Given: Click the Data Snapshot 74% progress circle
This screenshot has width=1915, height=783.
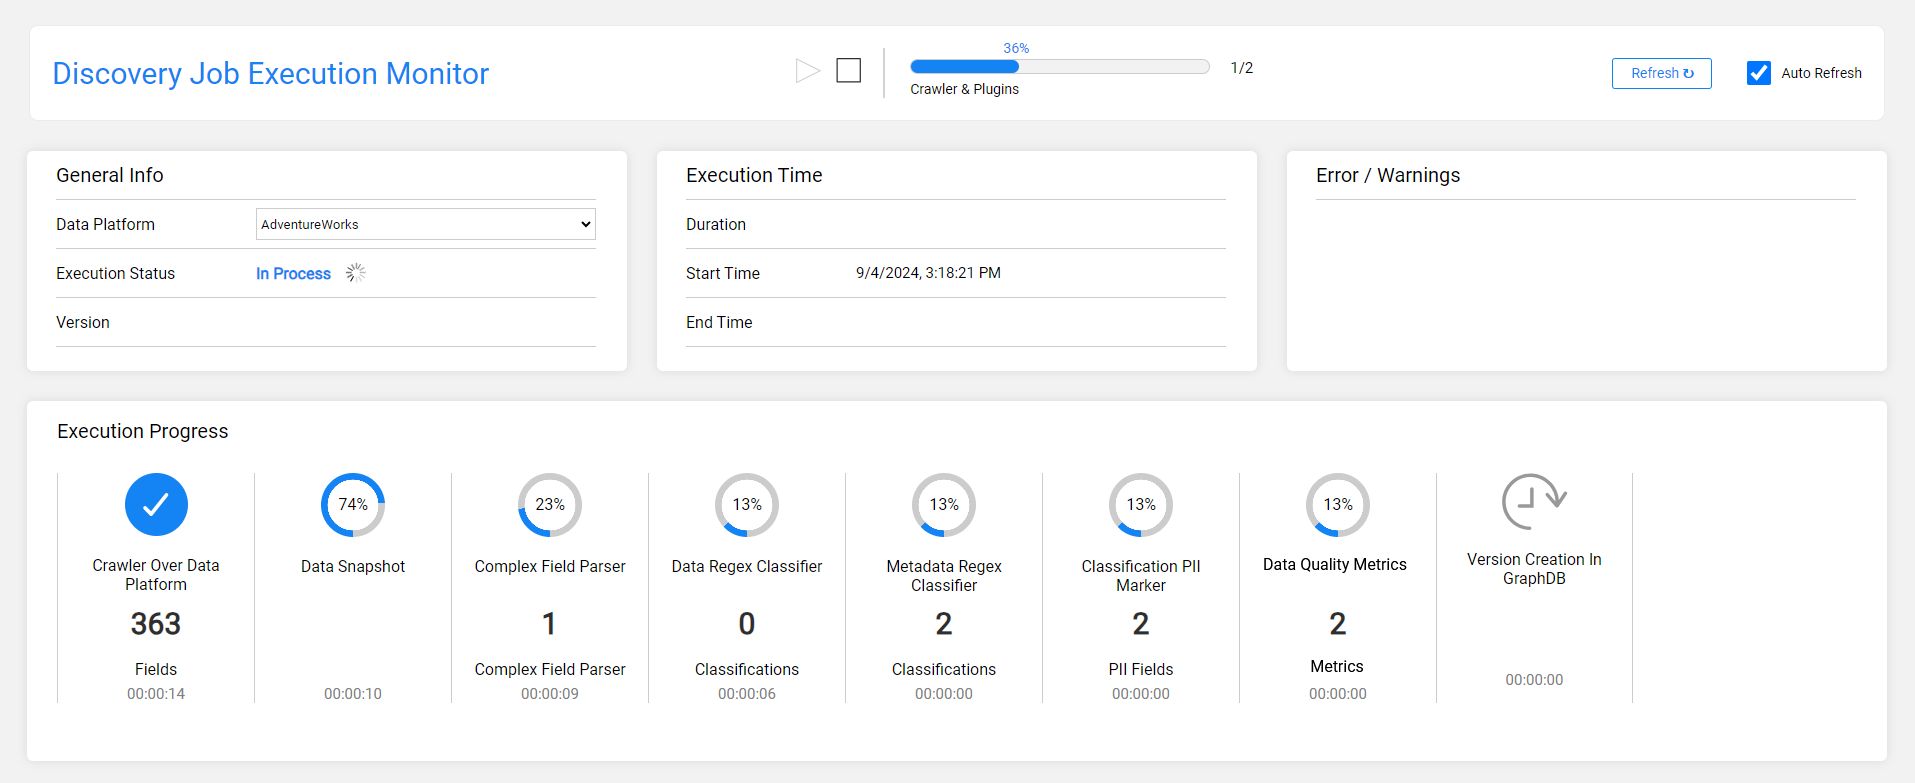Looking at the screenshot, I should click(x=353, y=504).
